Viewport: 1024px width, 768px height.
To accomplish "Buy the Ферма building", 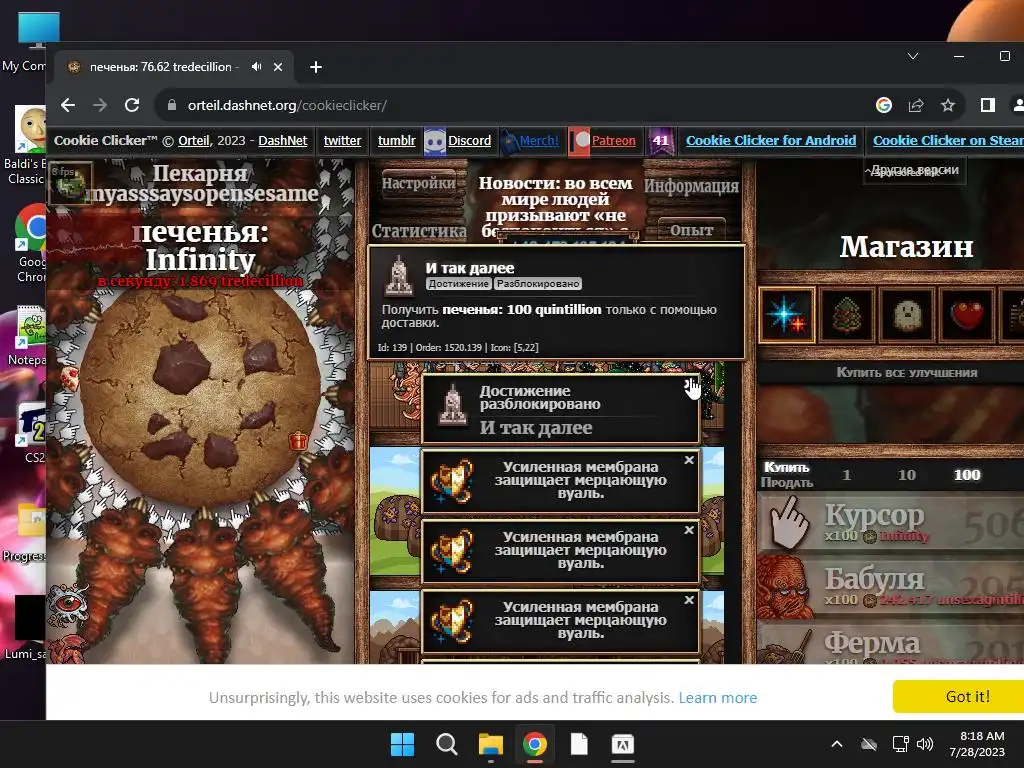I will coord(890,643).
